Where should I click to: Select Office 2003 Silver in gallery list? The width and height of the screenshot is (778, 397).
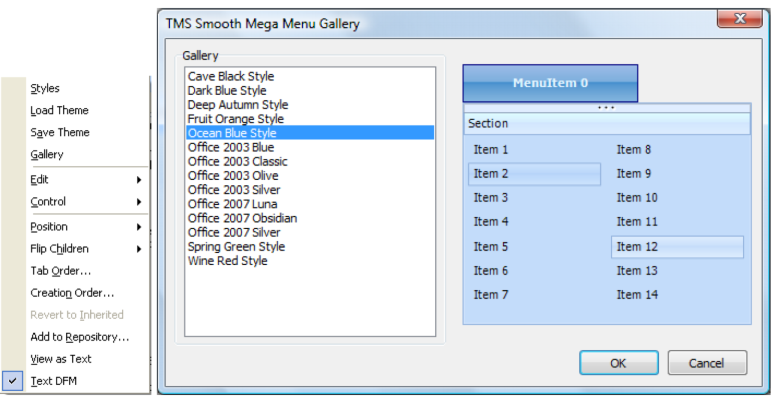[x=310, y=190]
